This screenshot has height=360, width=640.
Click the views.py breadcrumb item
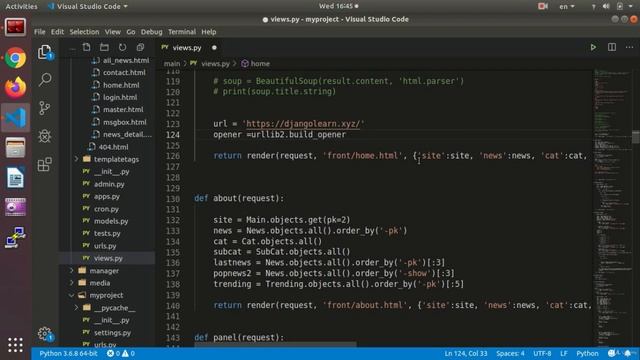[210, 64]
